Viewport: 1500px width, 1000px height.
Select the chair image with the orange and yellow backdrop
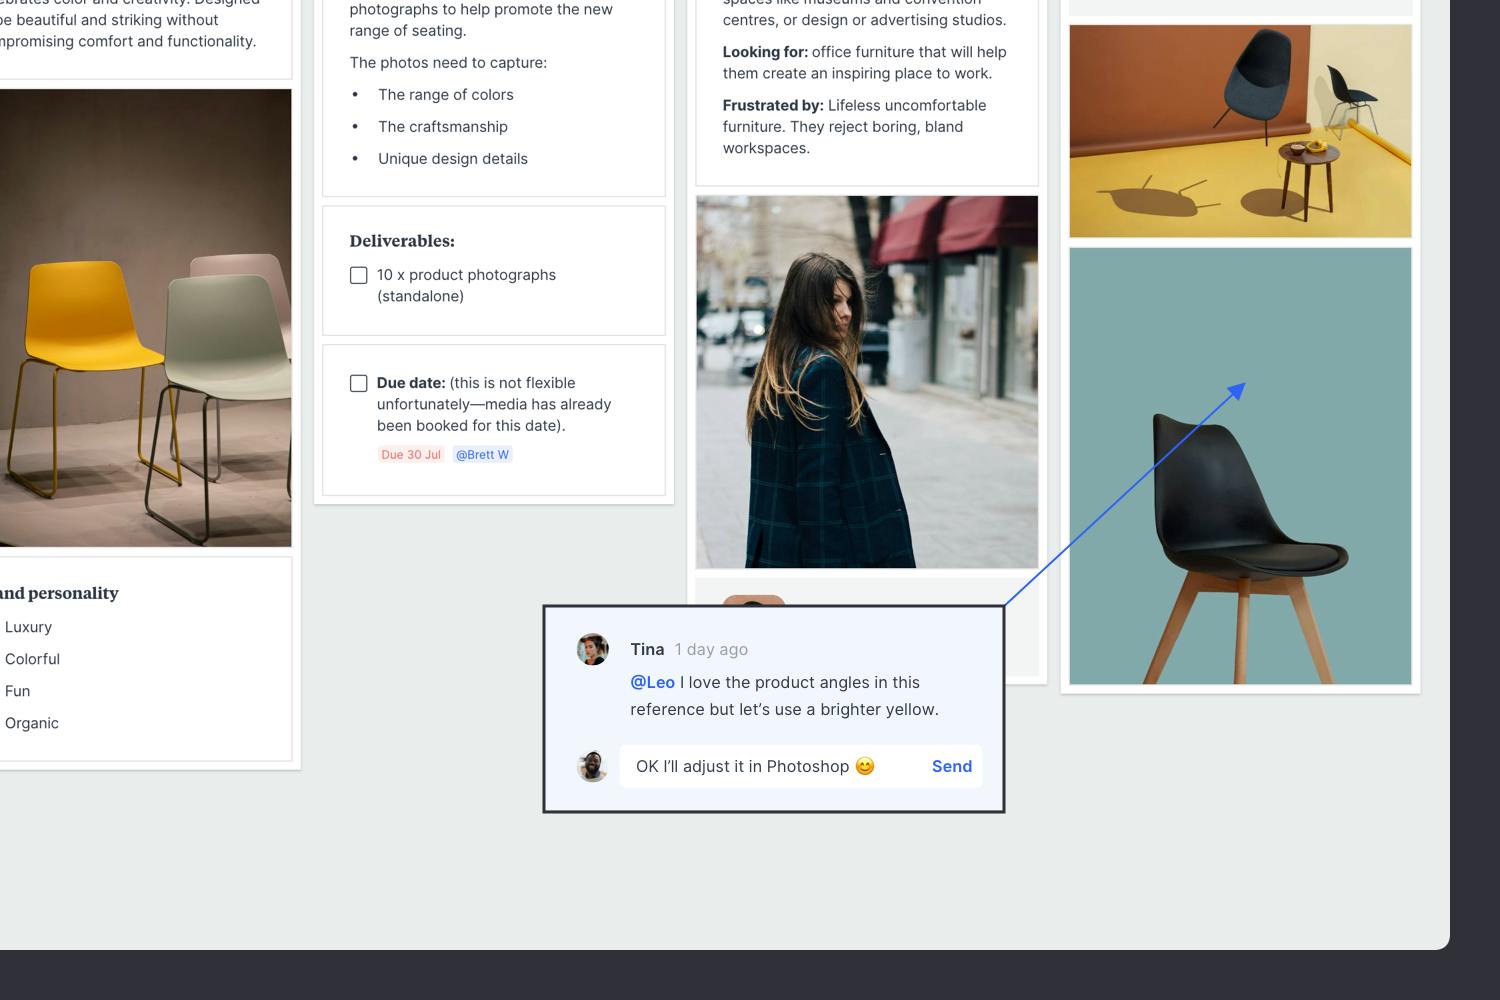(x=1240, y=131)
